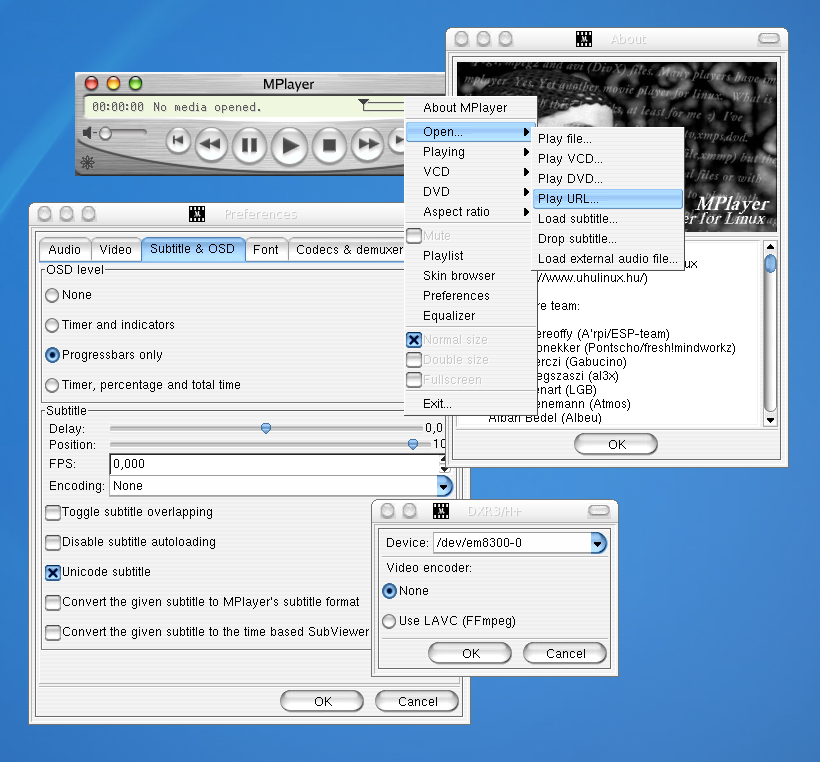Click the FPS spinner arrows

[443, 464]
